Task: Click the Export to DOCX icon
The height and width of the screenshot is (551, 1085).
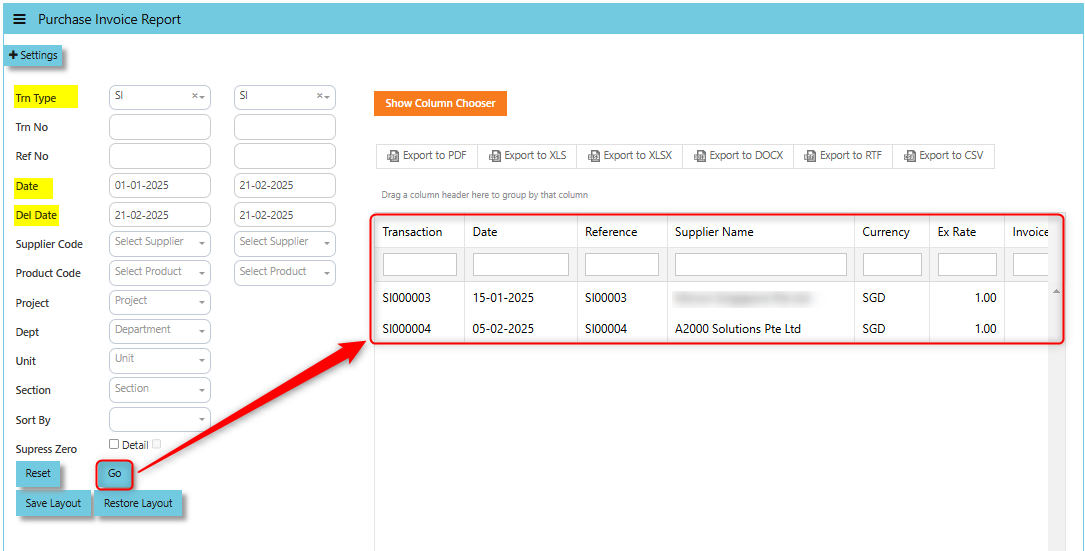Action: [700, 156]
